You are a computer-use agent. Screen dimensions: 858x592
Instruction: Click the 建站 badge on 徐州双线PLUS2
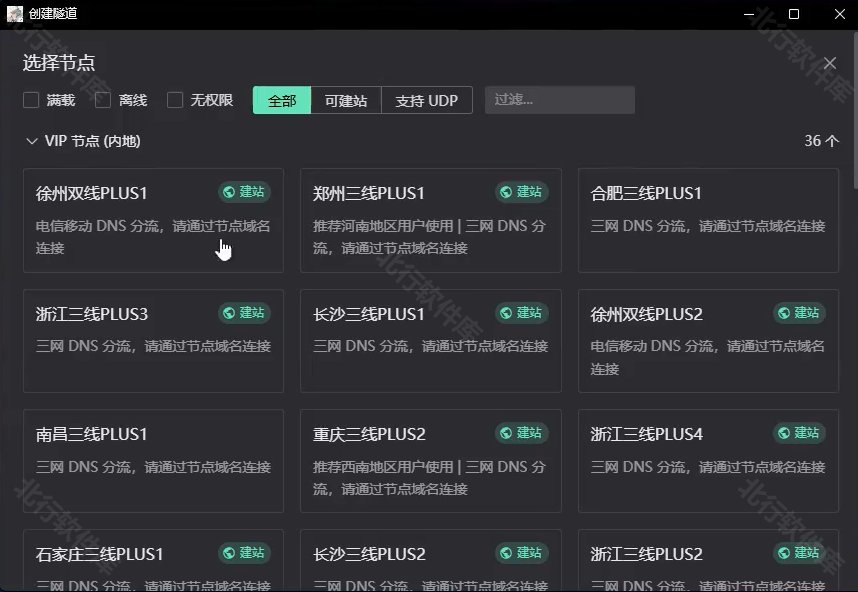[x=799, y=313]
